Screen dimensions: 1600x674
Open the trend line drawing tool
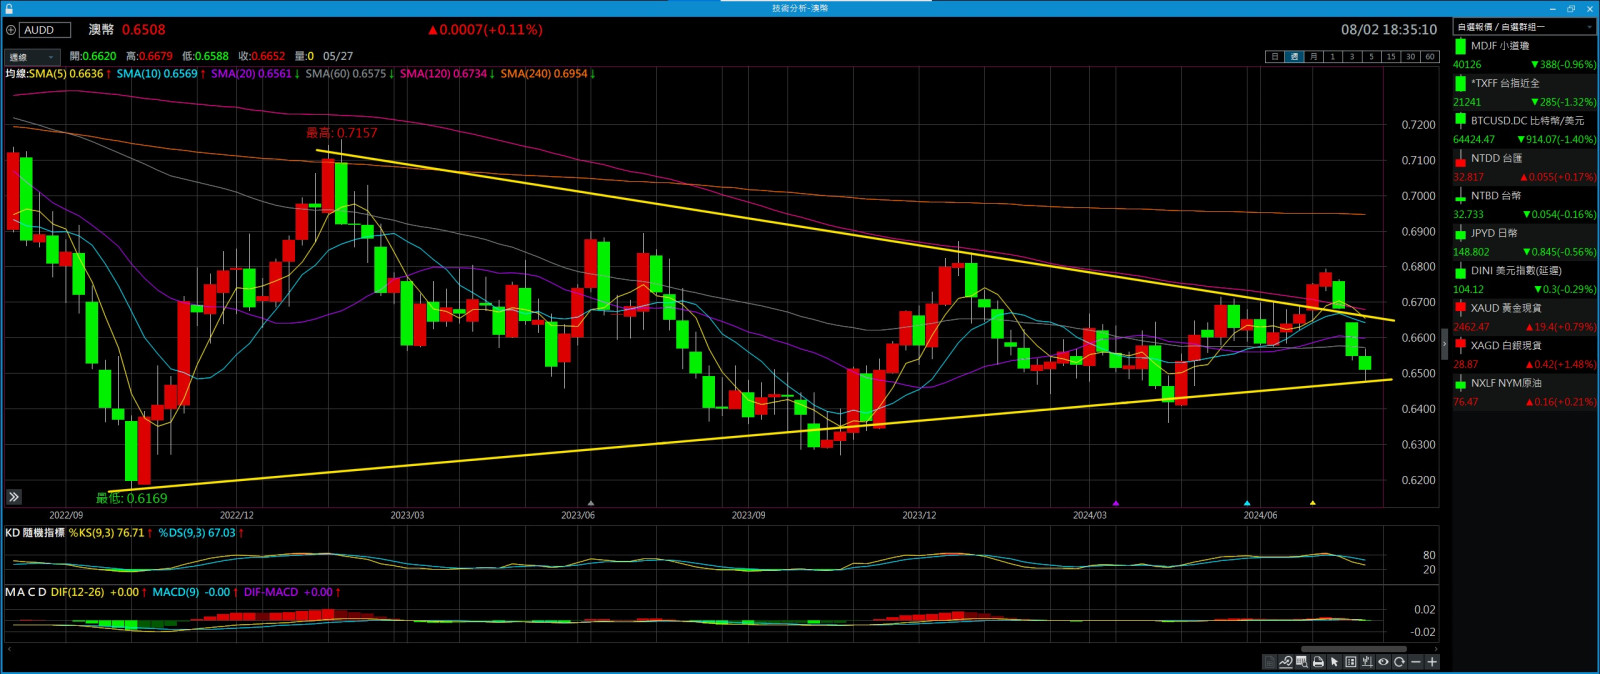click(x=1286, y=662)
